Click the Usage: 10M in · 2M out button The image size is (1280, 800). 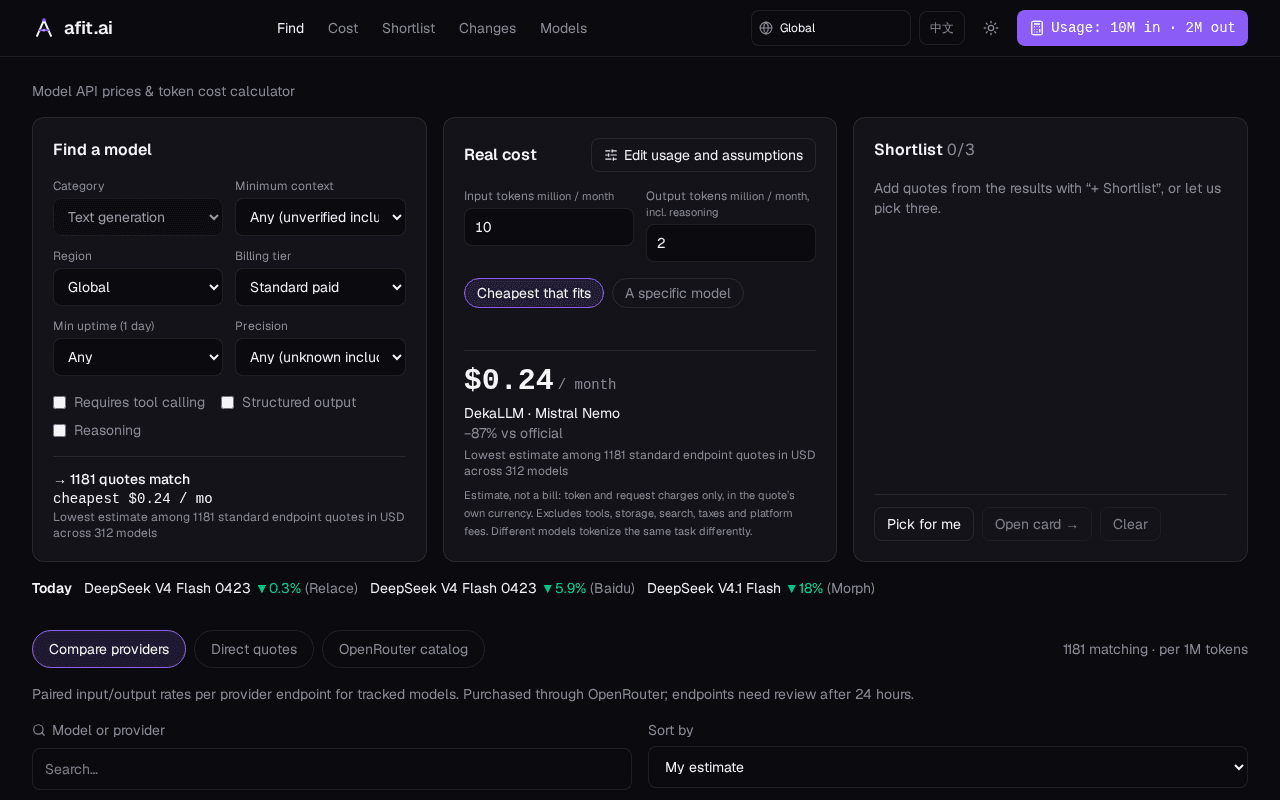click(1132, 28)
